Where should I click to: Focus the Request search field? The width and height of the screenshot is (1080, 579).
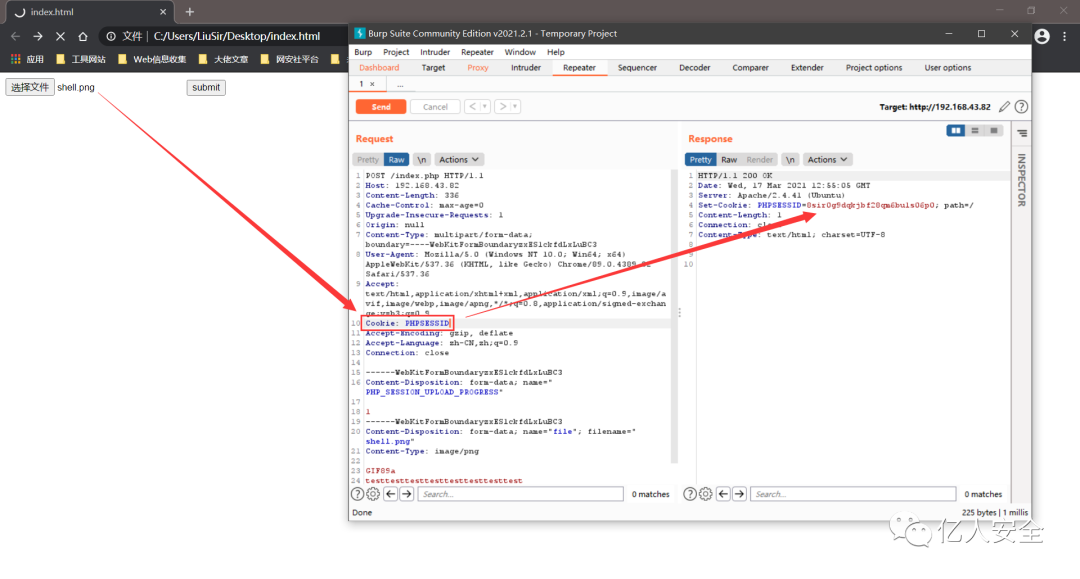[x=521, y=494]
